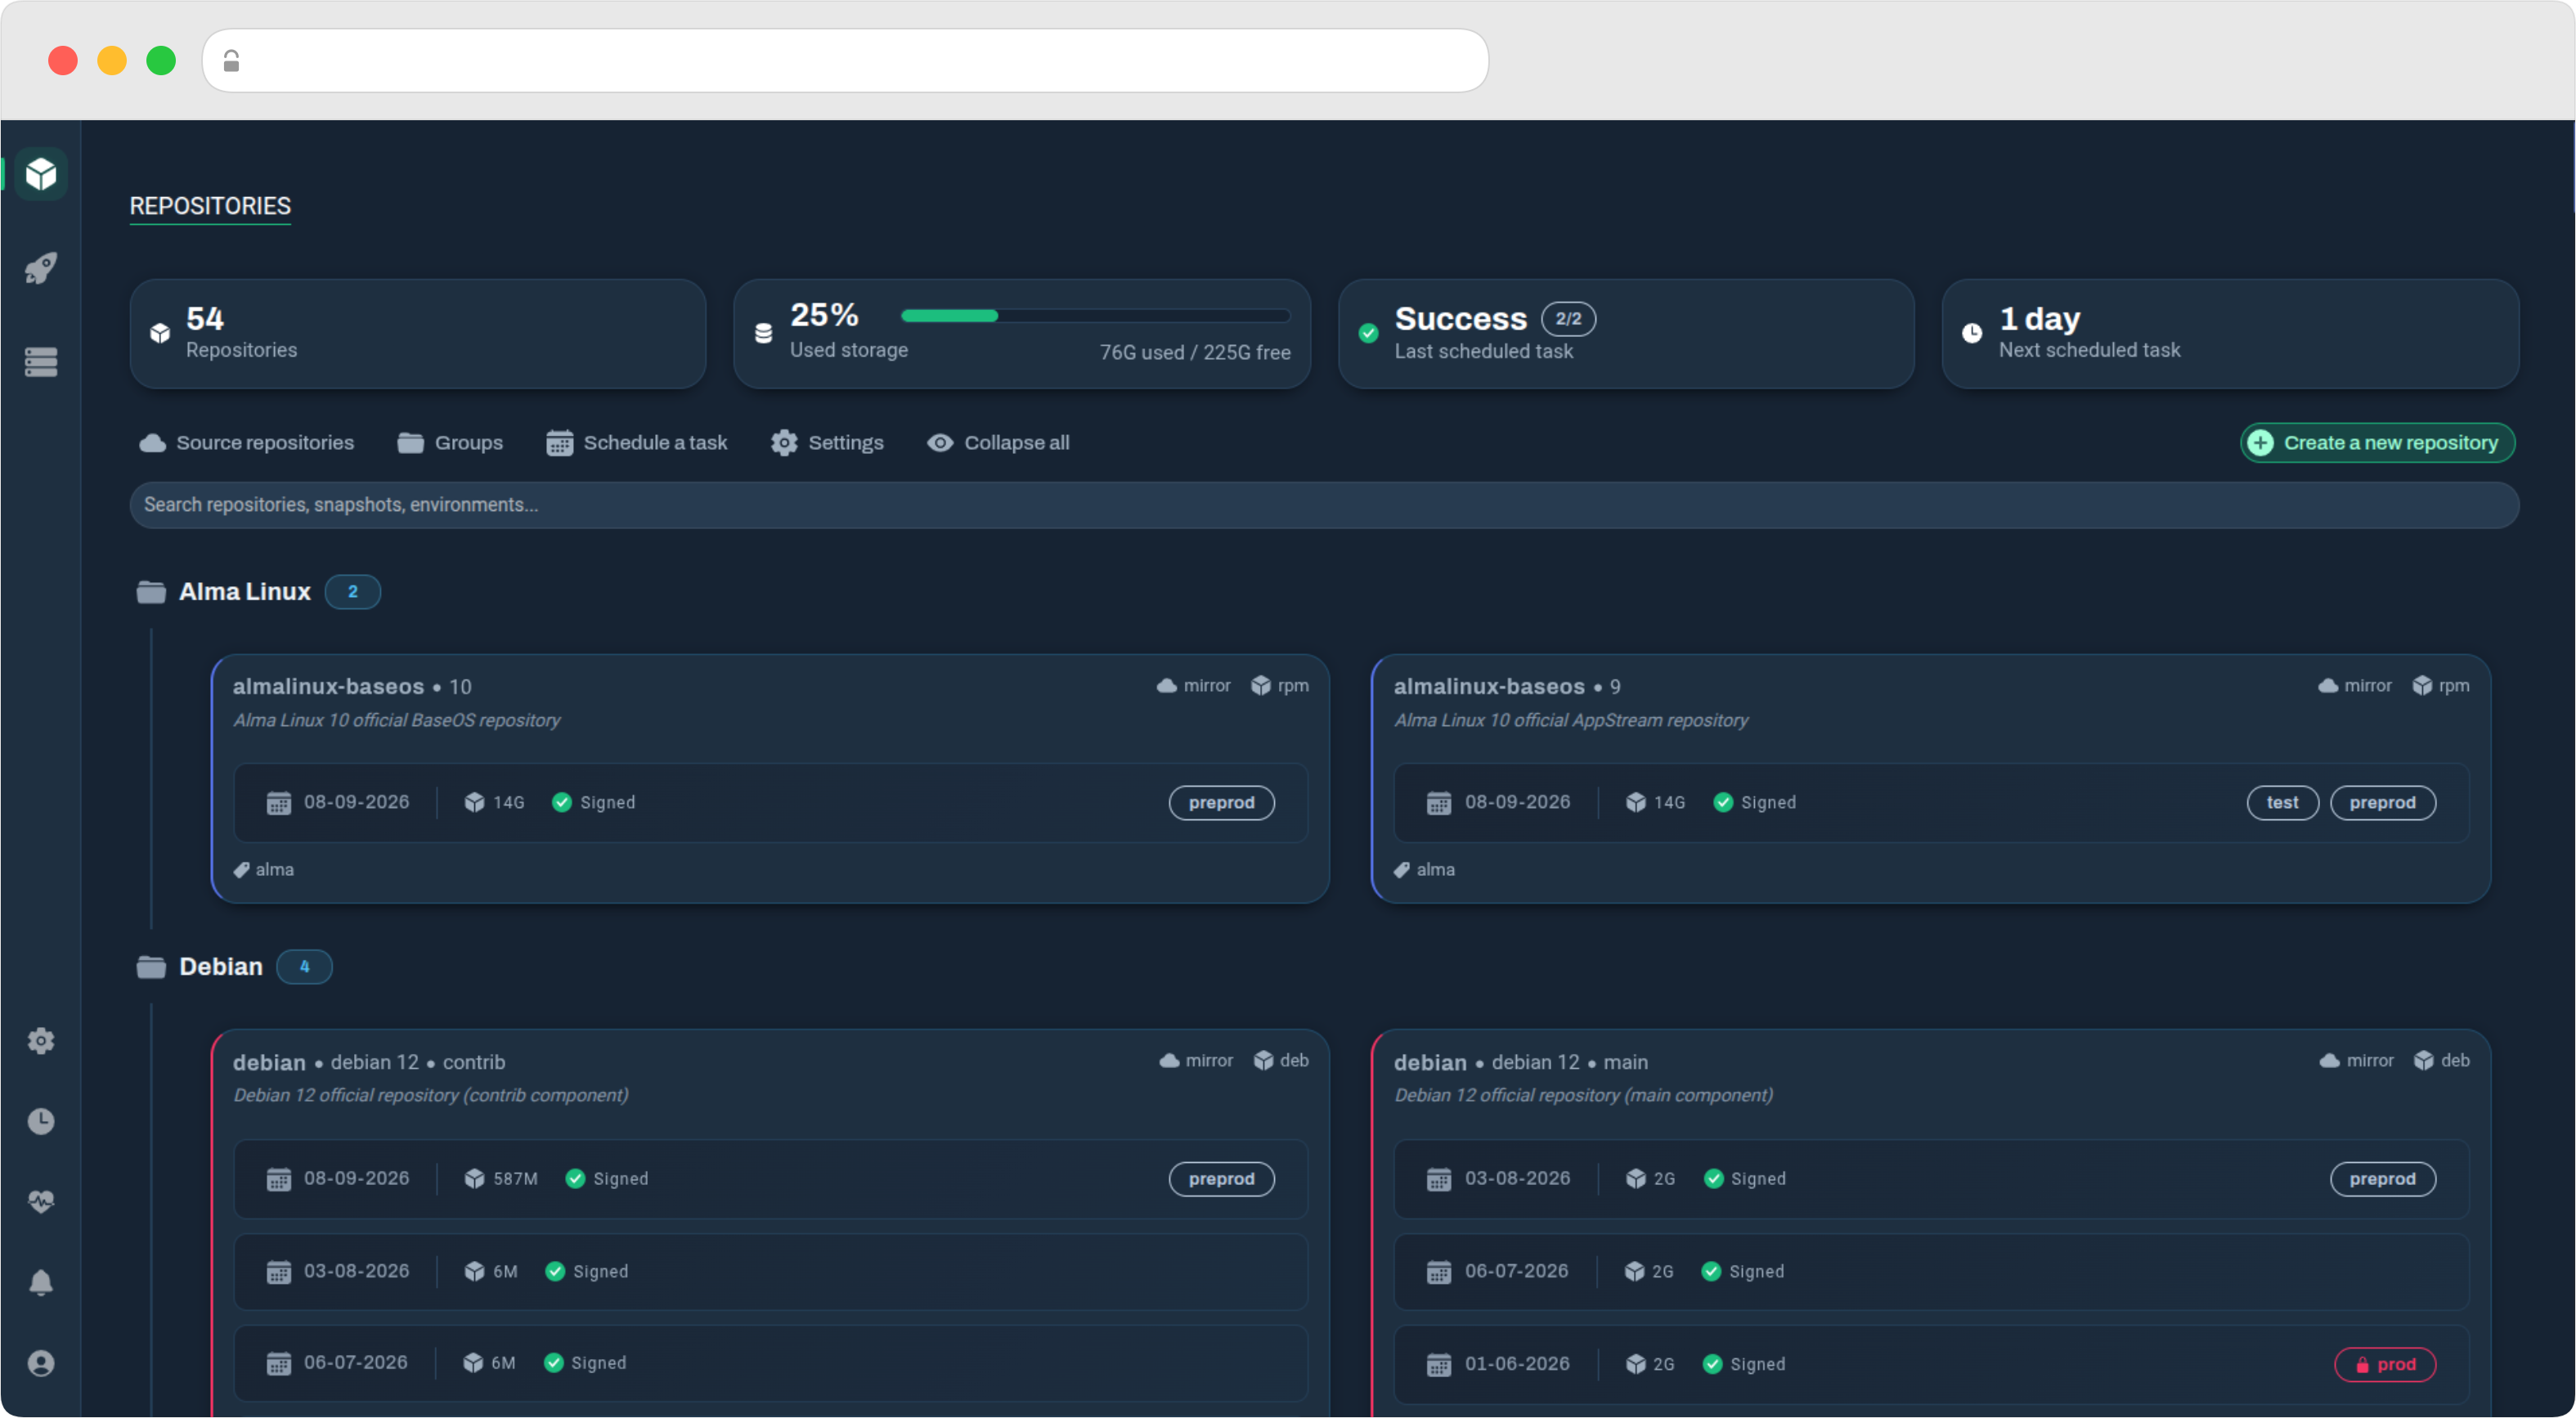Click calendar icon on almalinux-baseos 10 snapshot
This screenshot has height=1418, width=2576.
pyautogui.click(x=279, y=803)
